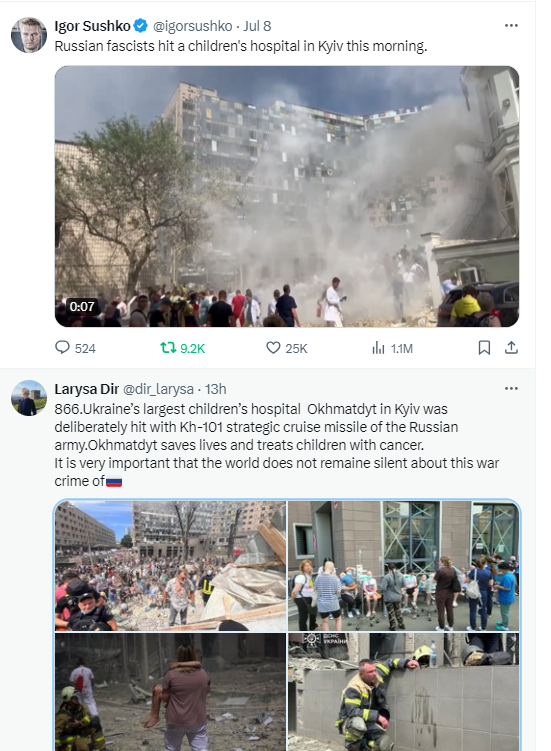
Task: Open Igor Sushko's profile avatar
Action: (x=29, y=35)
